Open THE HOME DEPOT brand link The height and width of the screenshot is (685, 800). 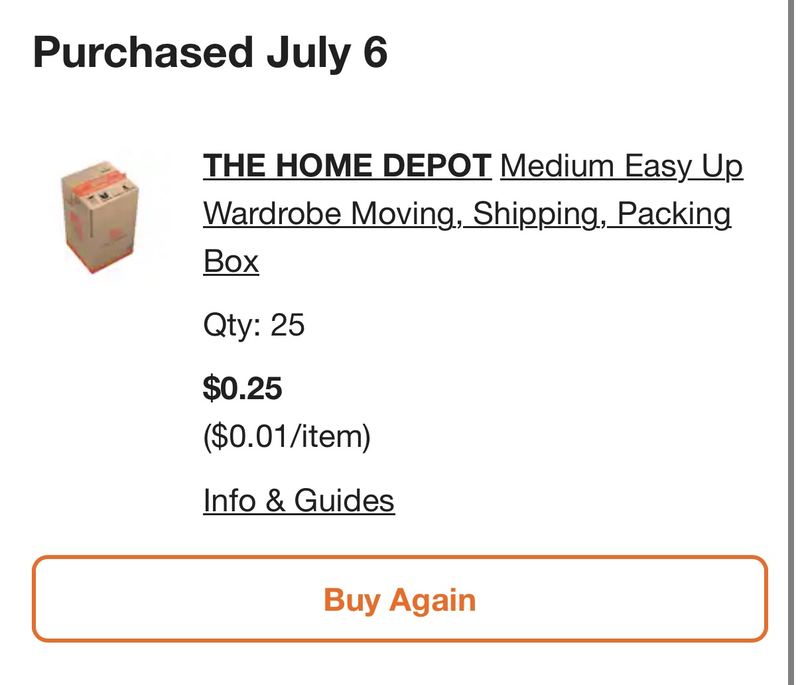pos(347,166)
